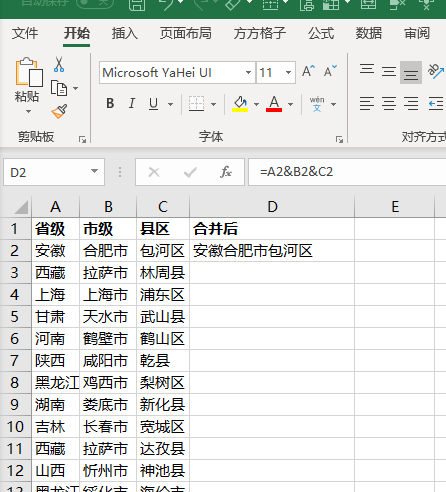The image size is (446, 492).
Task: Click the Copy icon
Action: point(59,88)
